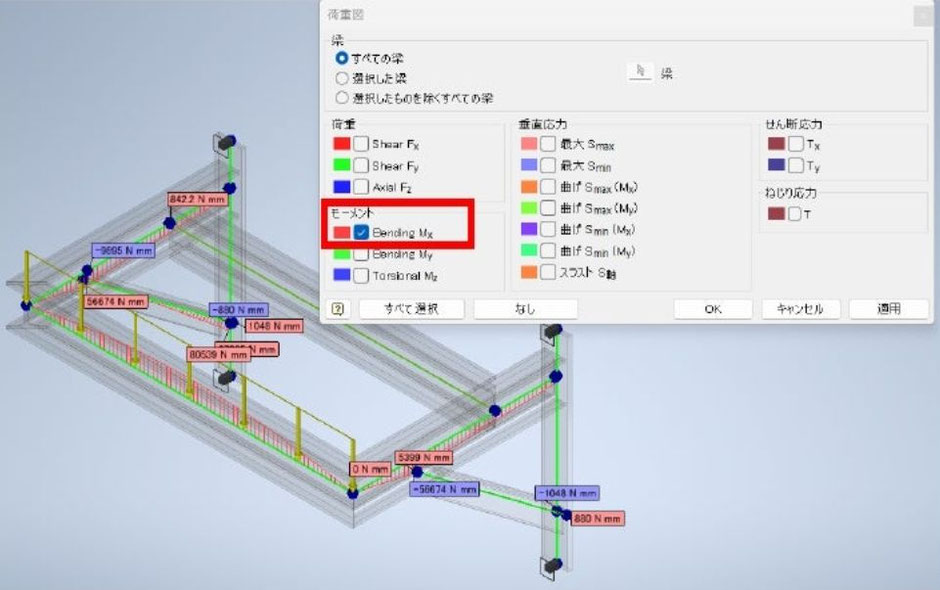The width and height of the screenshot is (940, 590).
Task: Open orange swatch for 曲げ Smax (Mx)
Action: [x=529, y=186]
